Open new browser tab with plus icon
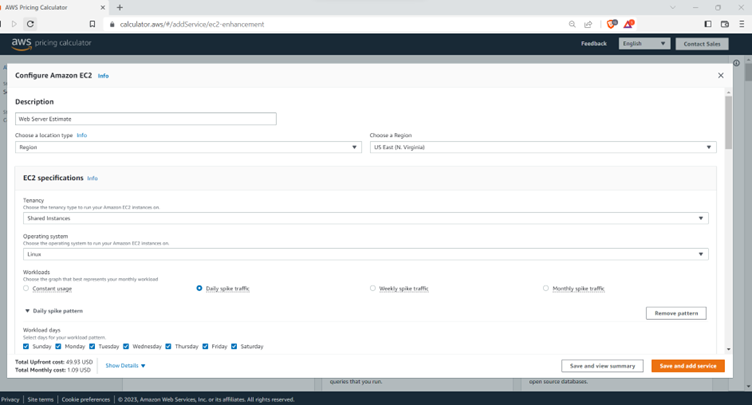The height and width of the screenshot is (405, 752). pyautogui.click(x=119, y=7)
